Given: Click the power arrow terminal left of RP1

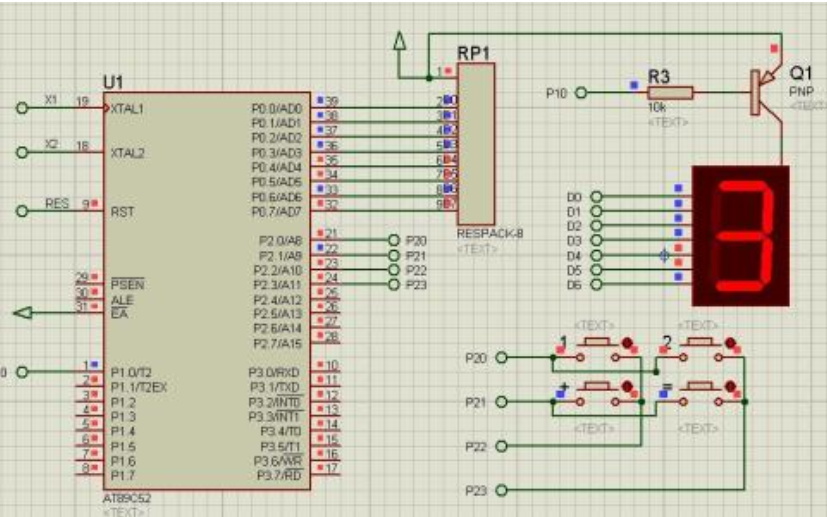Looking at the screenshot, I should click(x=400, y=41).
